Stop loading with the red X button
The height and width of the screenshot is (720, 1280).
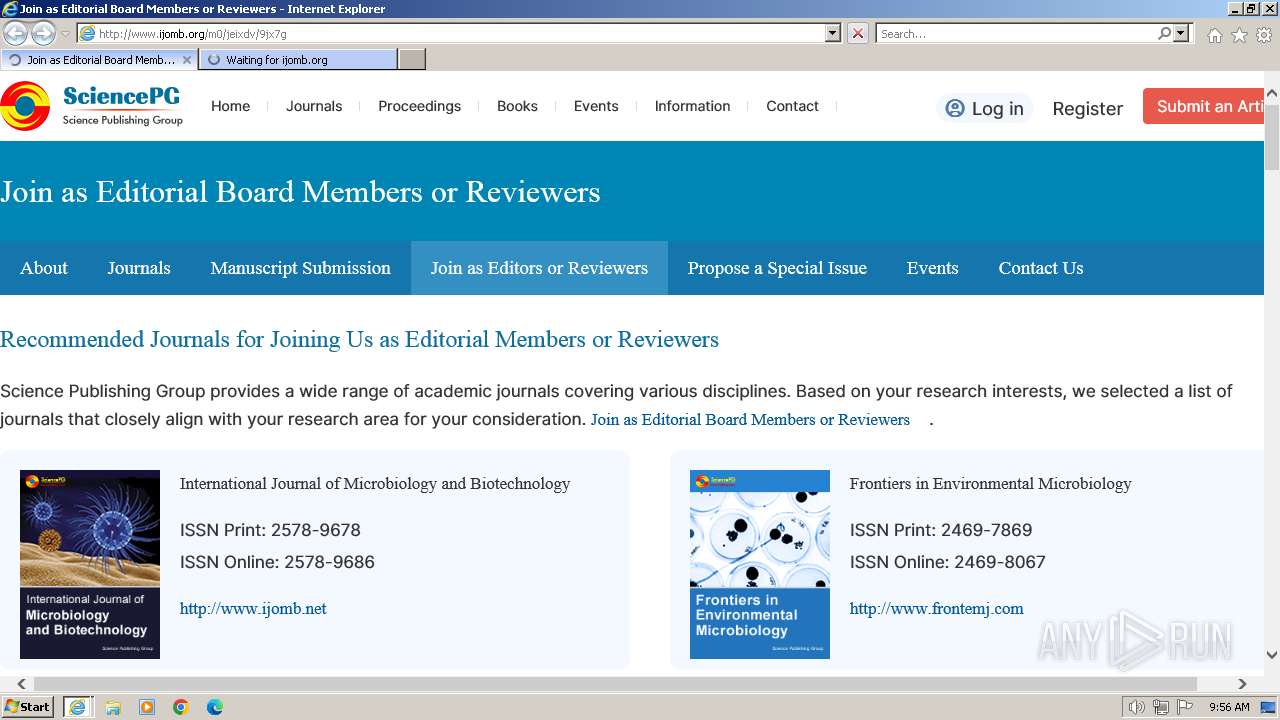[858, 33]
